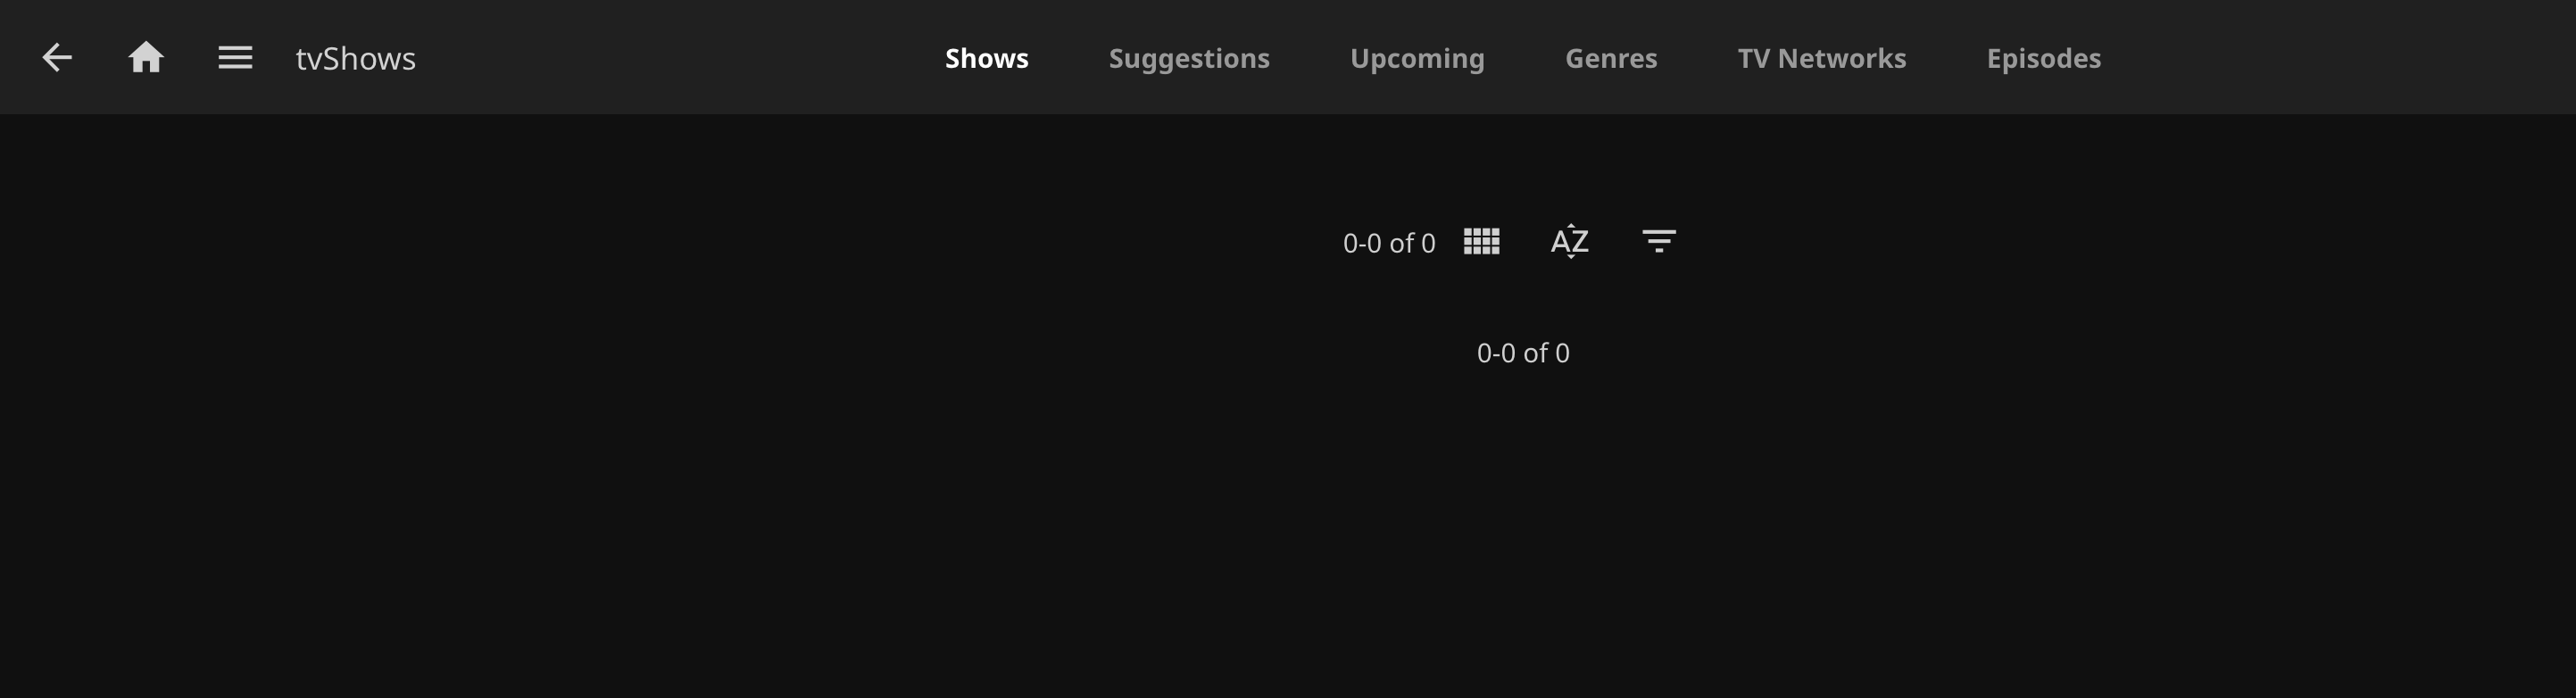Screen dimensions: 2576x698
Task: Toggle the side navigation drawer
Action: tap(235, 58)
